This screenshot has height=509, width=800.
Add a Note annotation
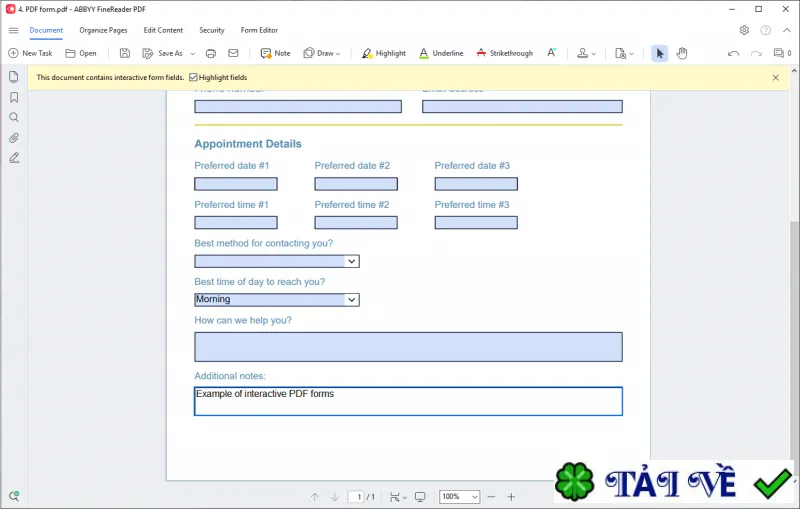[x=275, y=53]
